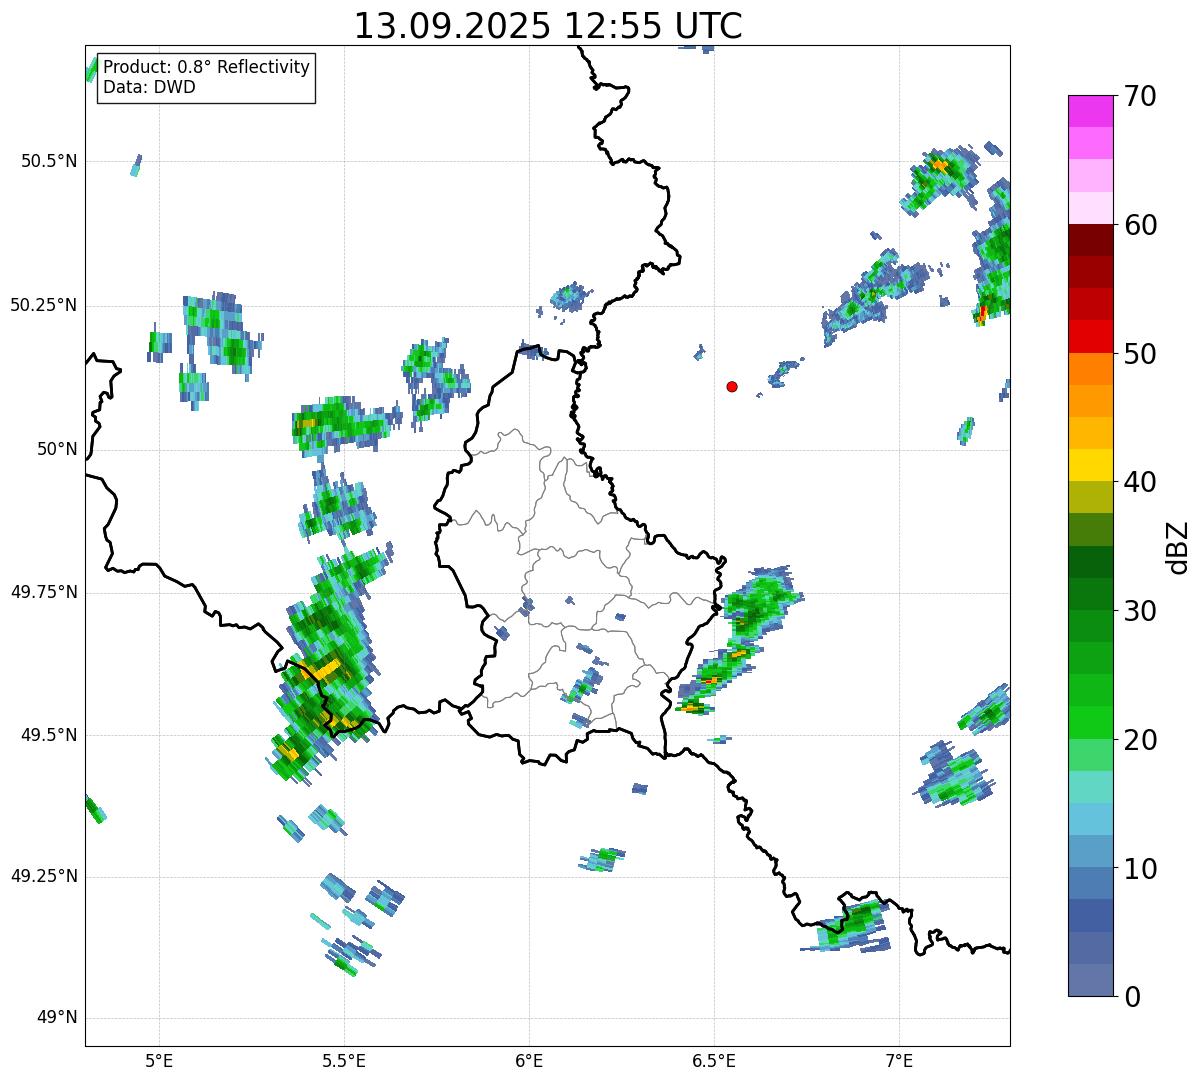Click the bright green colorbar segment just above 20
1202x1081 pixels.
1091,723
